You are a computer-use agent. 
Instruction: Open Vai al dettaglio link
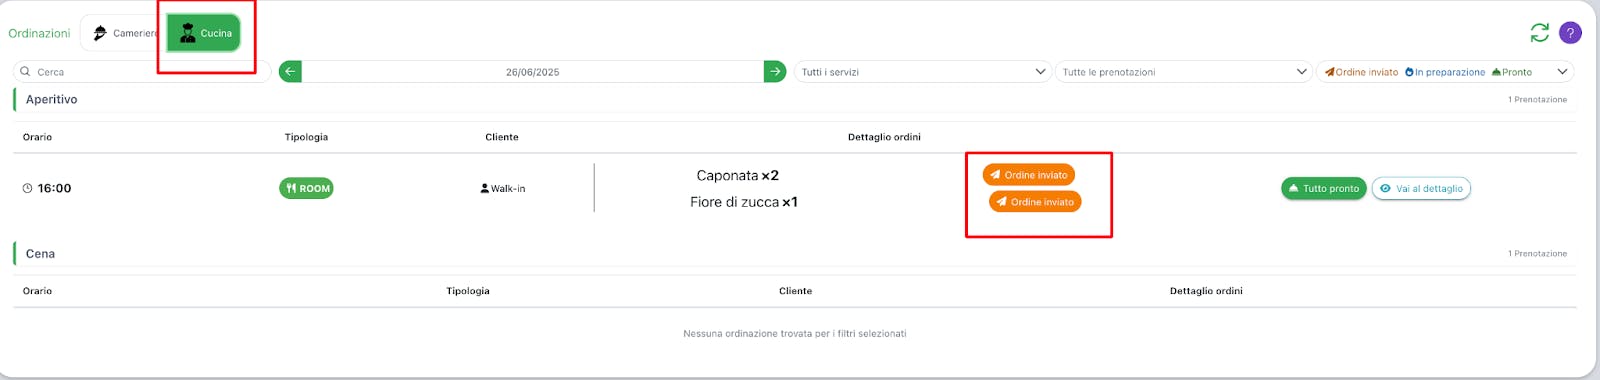tap(1421, 188)
